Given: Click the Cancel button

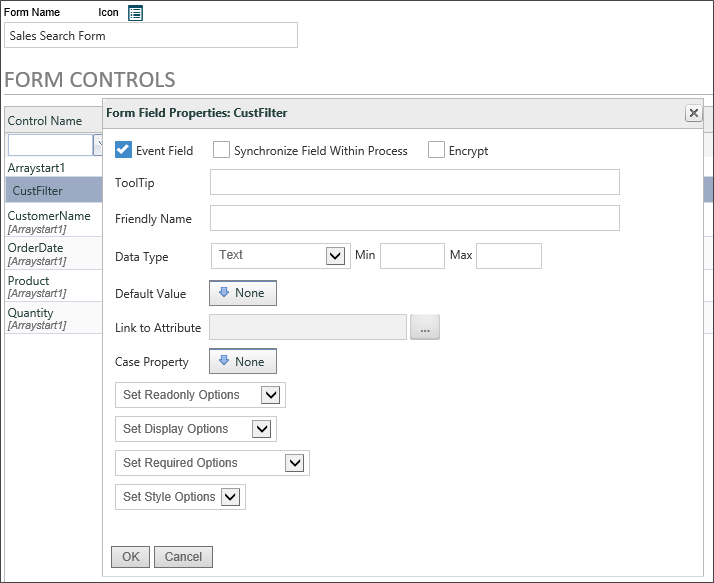Looking at the screenshot, I should [183, 557].
